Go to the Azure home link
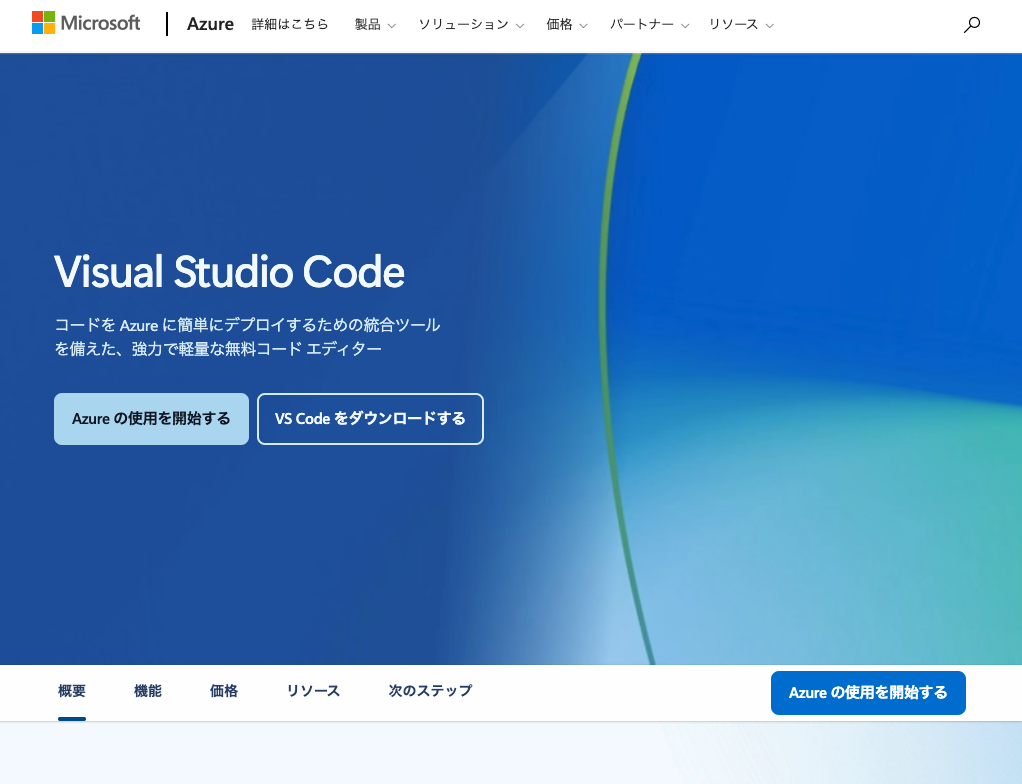The height and width of the screenshot is (784, 1022). (210, 25)
